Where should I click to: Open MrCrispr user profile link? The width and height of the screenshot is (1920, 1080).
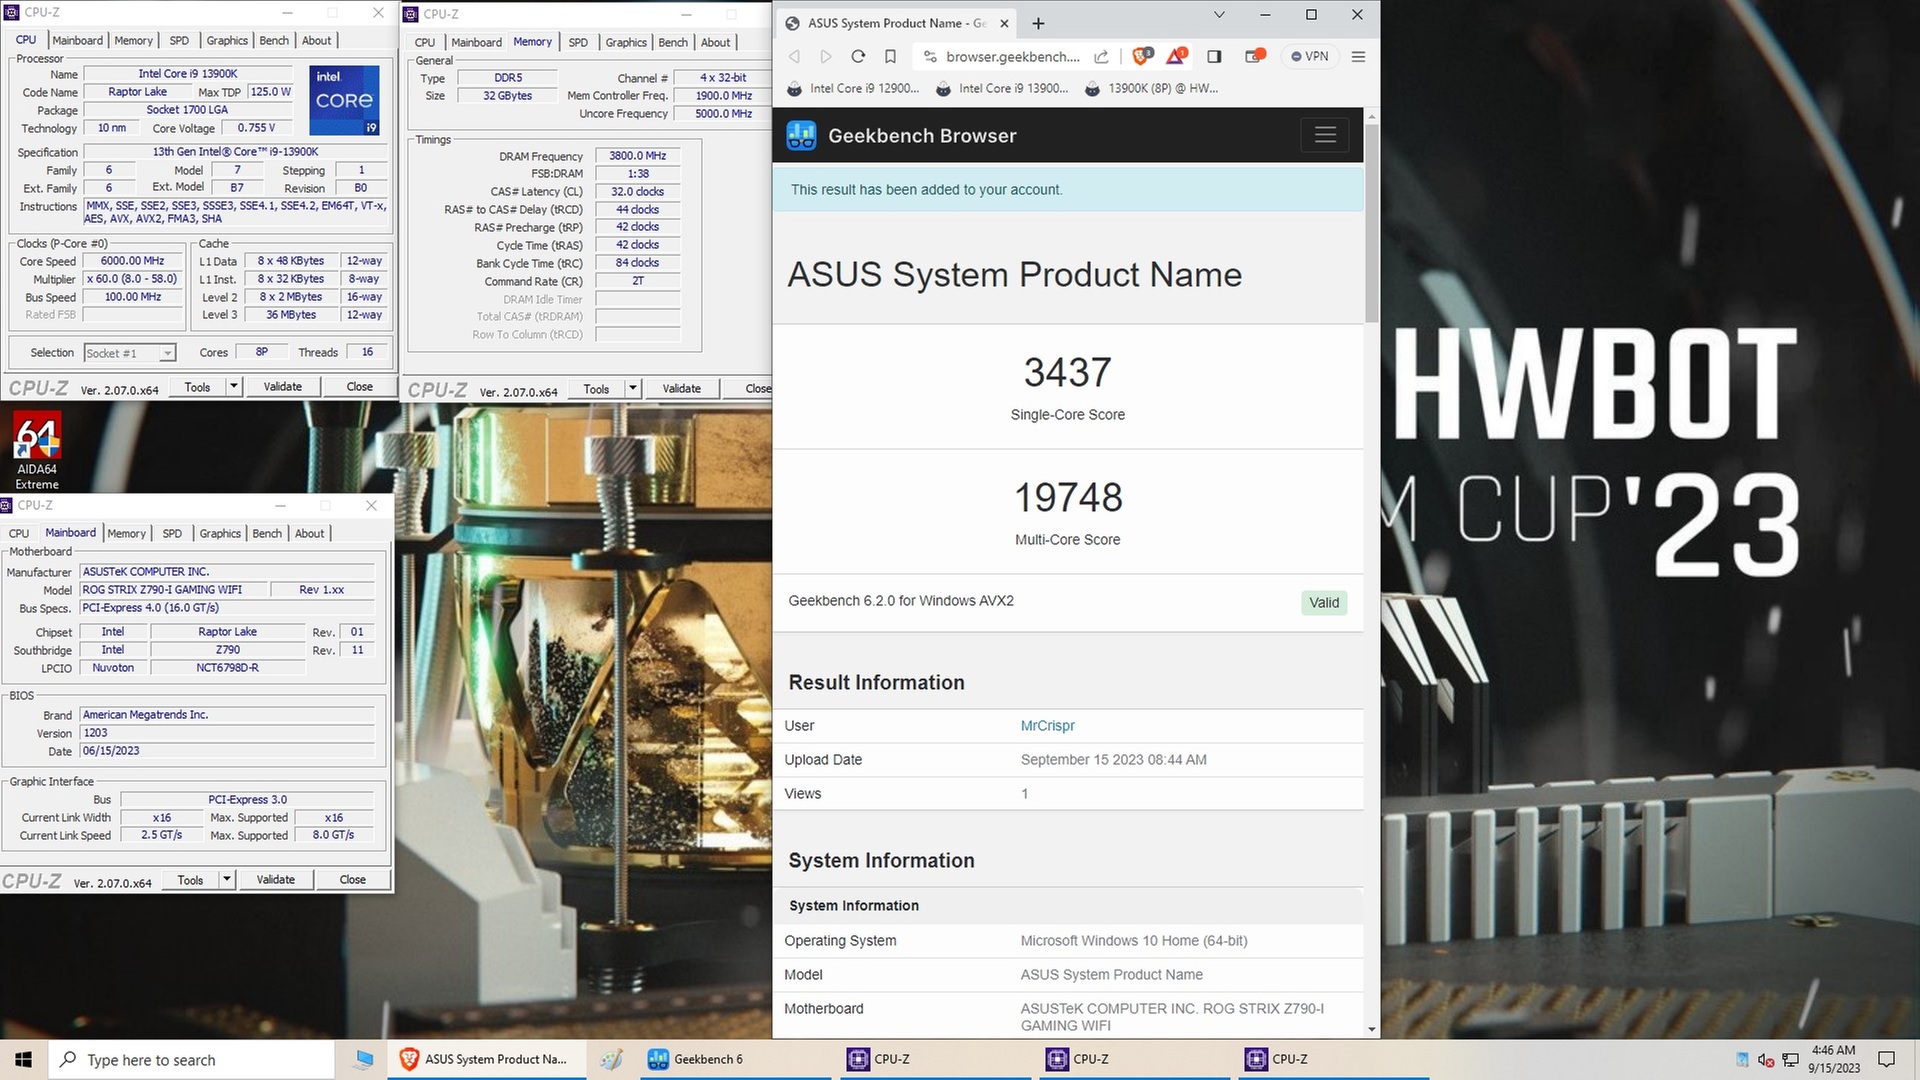click(x=1047, y=726)
